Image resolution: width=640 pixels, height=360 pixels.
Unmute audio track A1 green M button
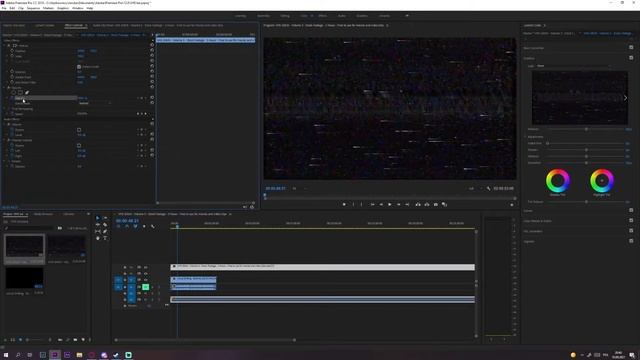click(145, 287)
